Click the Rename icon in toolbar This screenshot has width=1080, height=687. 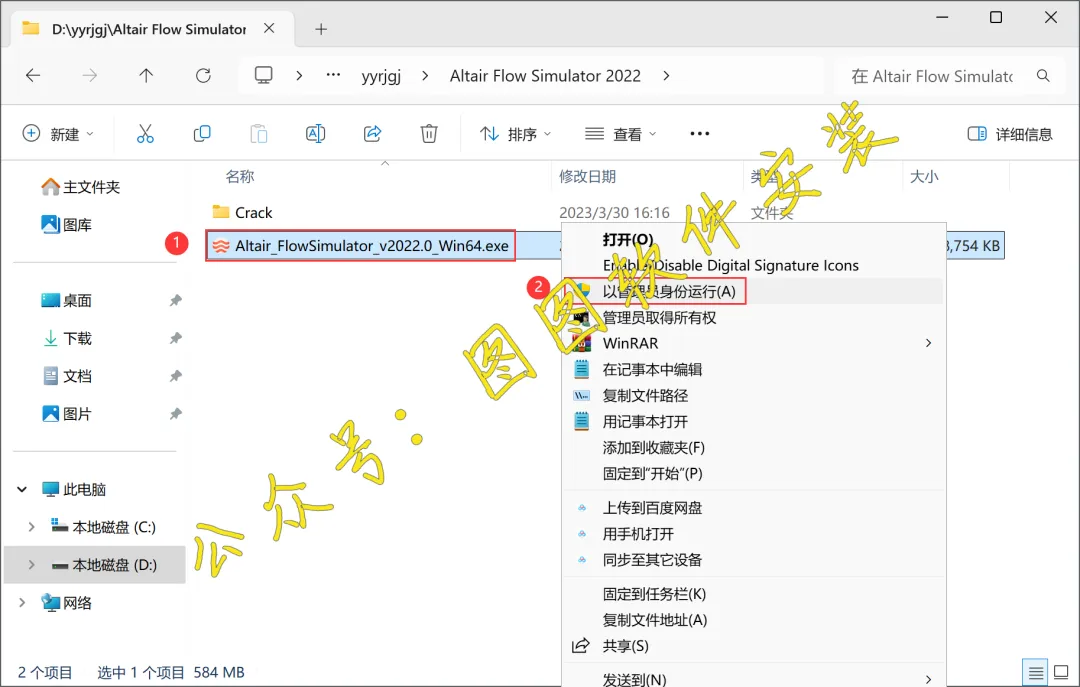click(x=315, y=134)
